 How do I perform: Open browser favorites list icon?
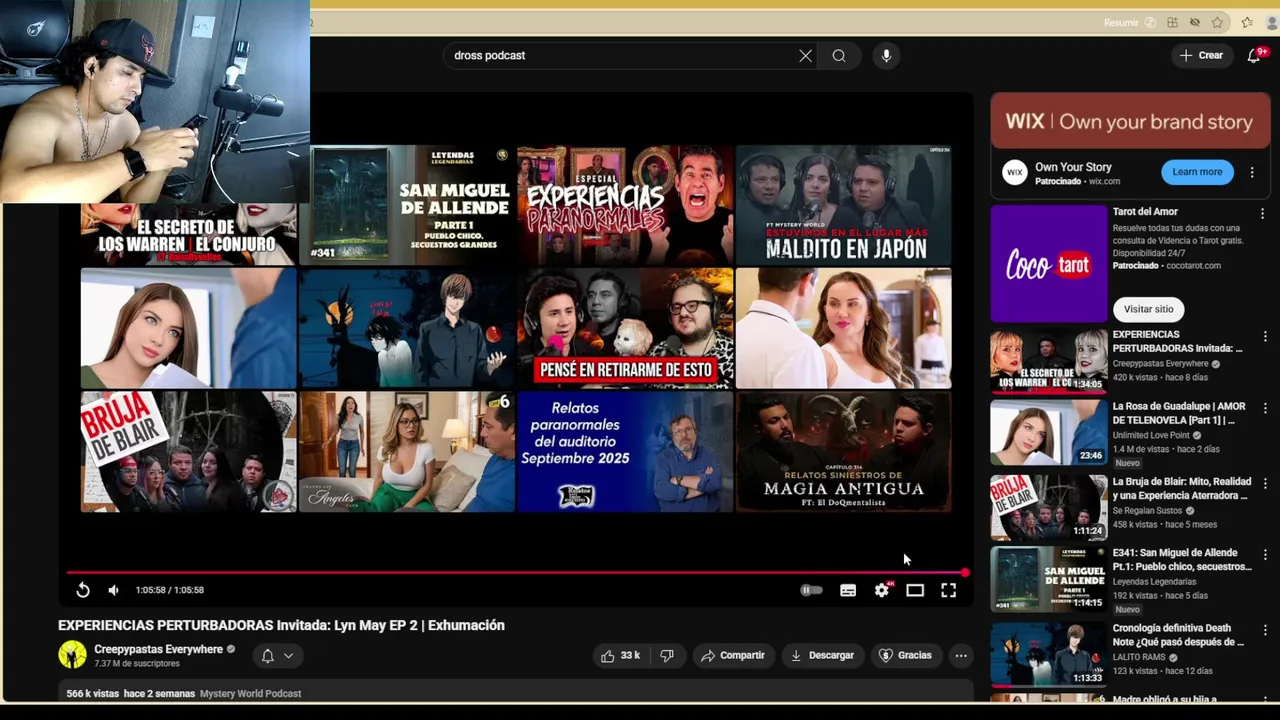click(x=1247, y=23)
